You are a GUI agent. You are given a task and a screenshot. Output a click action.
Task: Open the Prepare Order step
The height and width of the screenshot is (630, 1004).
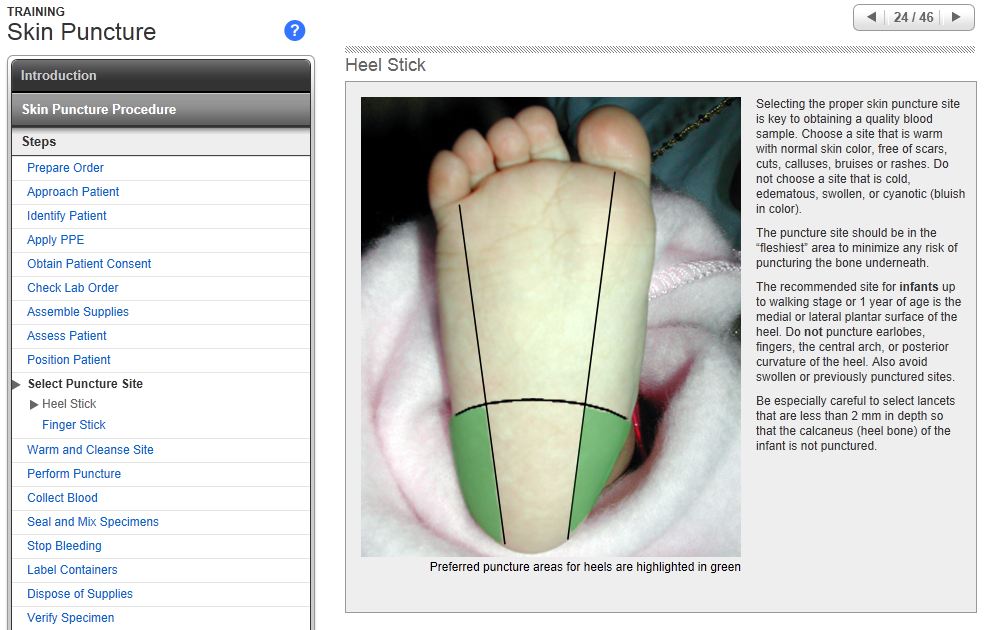(x=65, y=168)
